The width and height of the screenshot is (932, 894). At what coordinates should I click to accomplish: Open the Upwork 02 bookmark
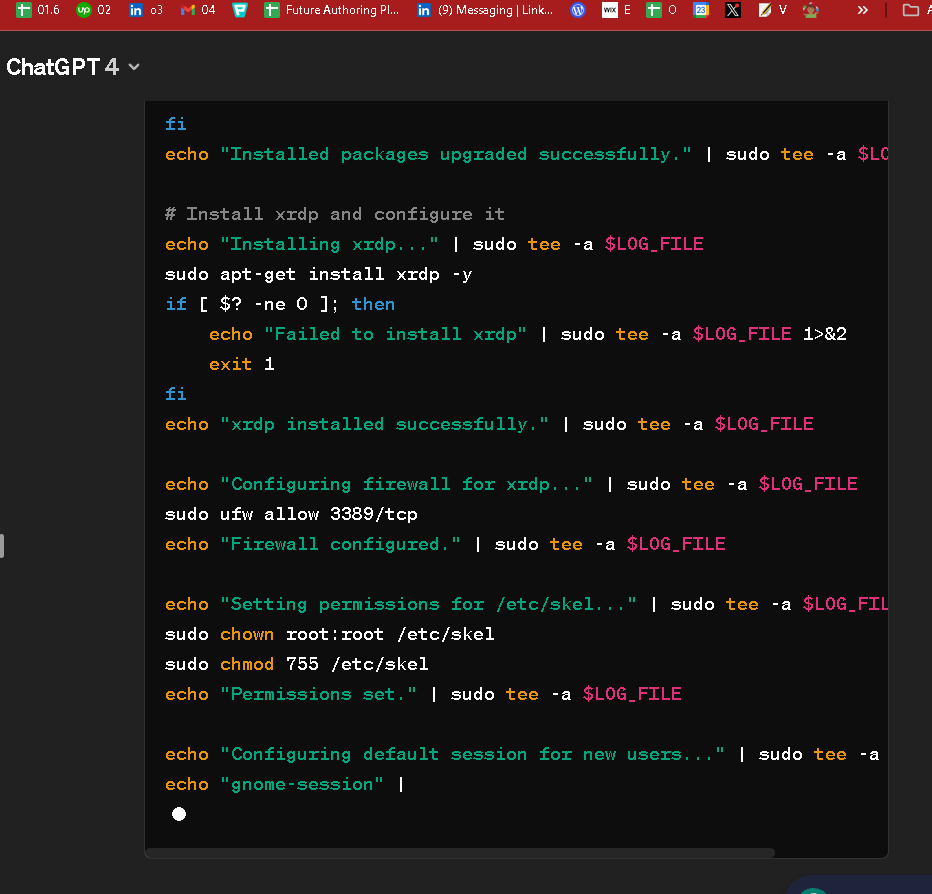94,10
